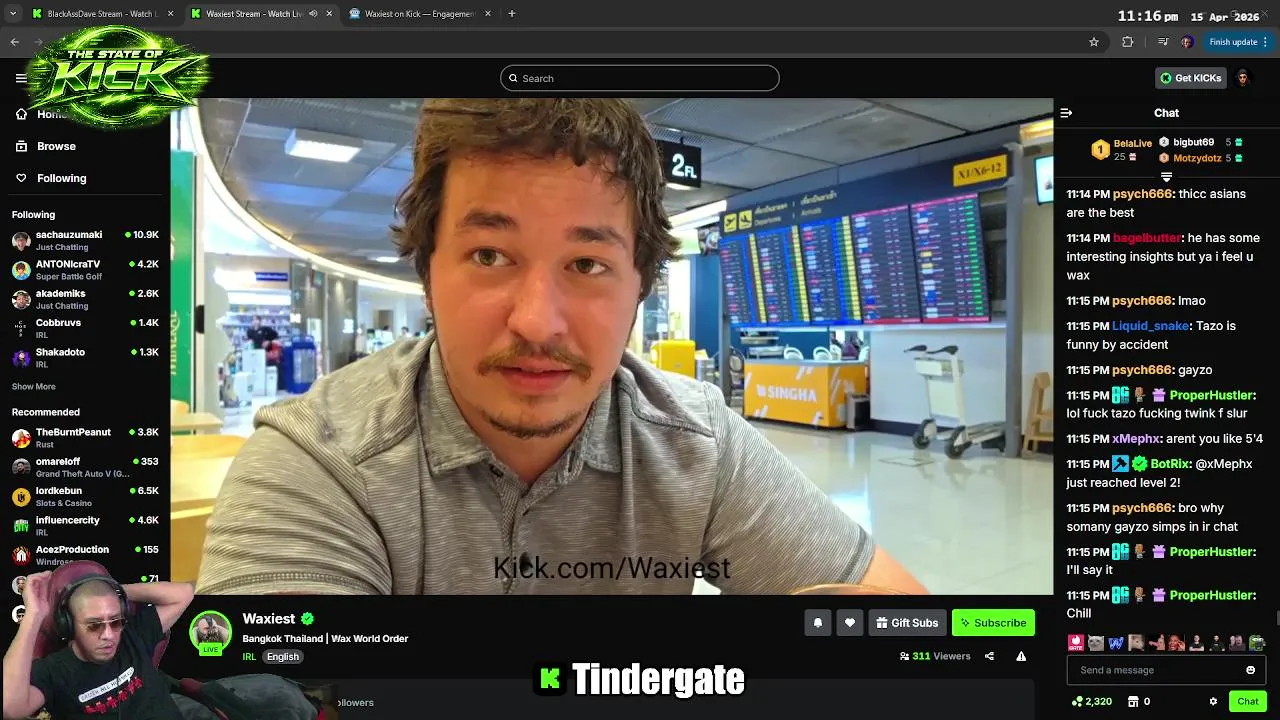The width and height of the screenshot is (1280, 720).
Task: Focus the Kick search field
Action: click(x=639, y=78)
